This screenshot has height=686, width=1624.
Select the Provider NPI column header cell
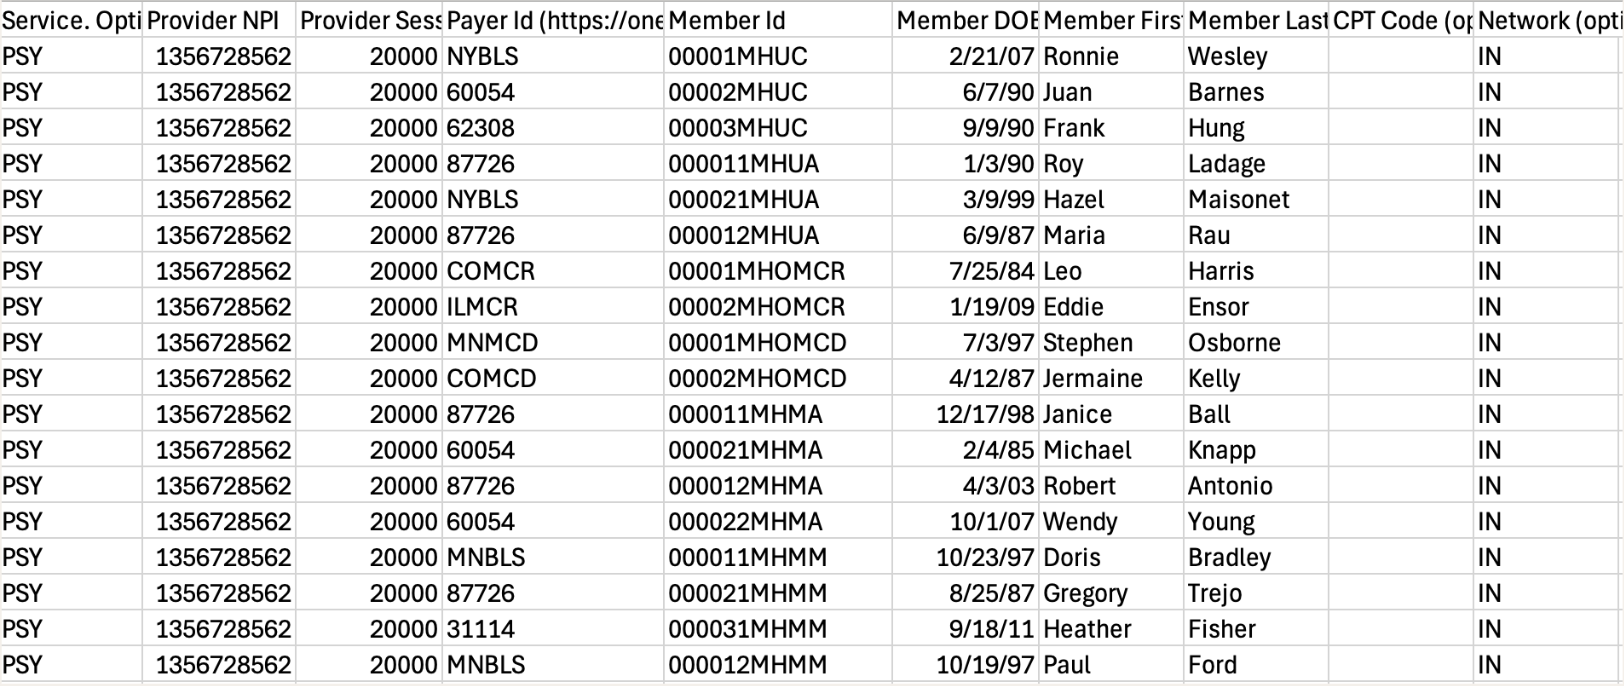coord(219,20)
